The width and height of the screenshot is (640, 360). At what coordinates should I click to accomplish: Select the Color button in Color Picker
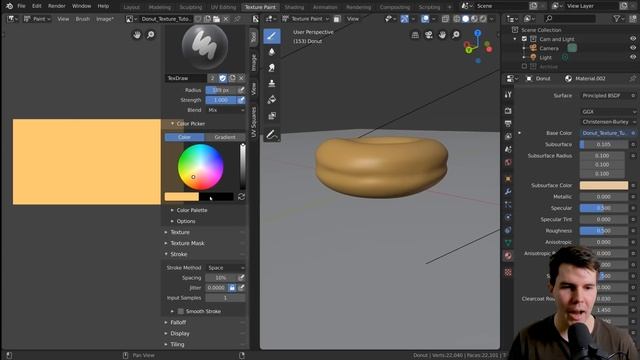[184, 137]
